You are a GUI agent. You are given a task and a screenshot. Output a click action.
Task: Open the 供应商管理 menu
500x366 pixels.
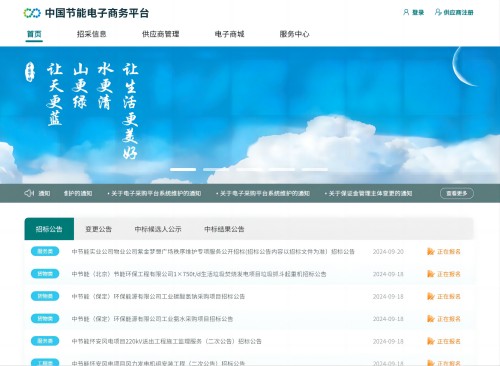click(161, 34)
